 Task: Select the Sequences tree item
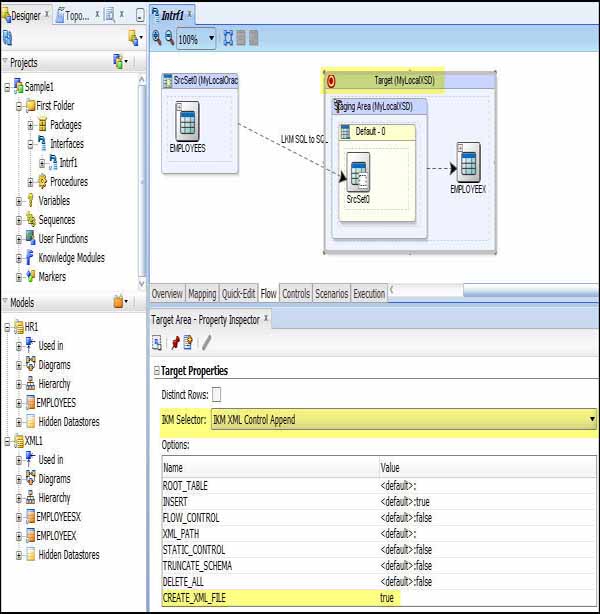pyautogui.click(x=57, y=220)
